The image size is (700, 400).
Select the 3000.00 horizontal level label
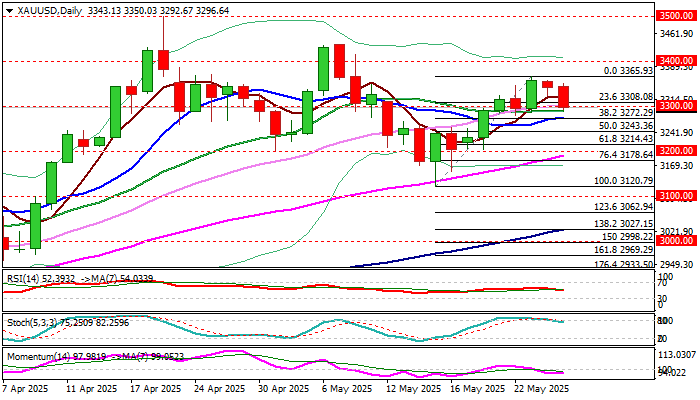click(x=676, y=241)
